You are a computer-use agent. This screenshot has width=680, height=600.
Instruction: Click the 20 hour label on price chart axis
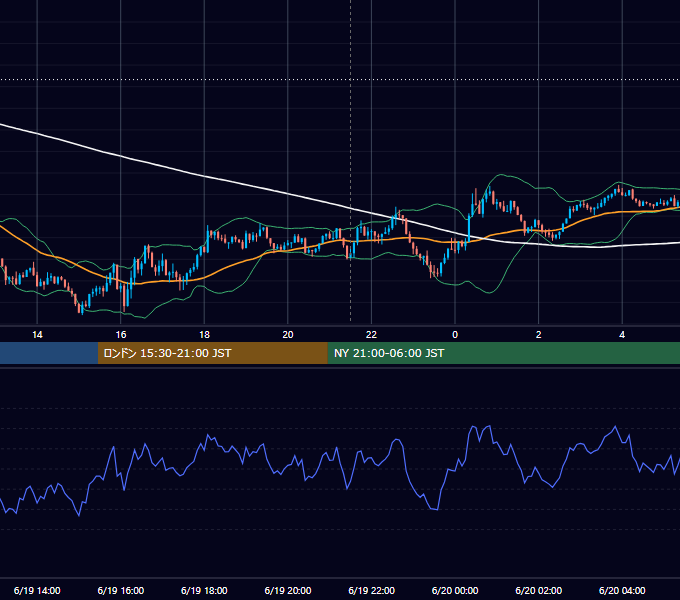coord(288,335)
